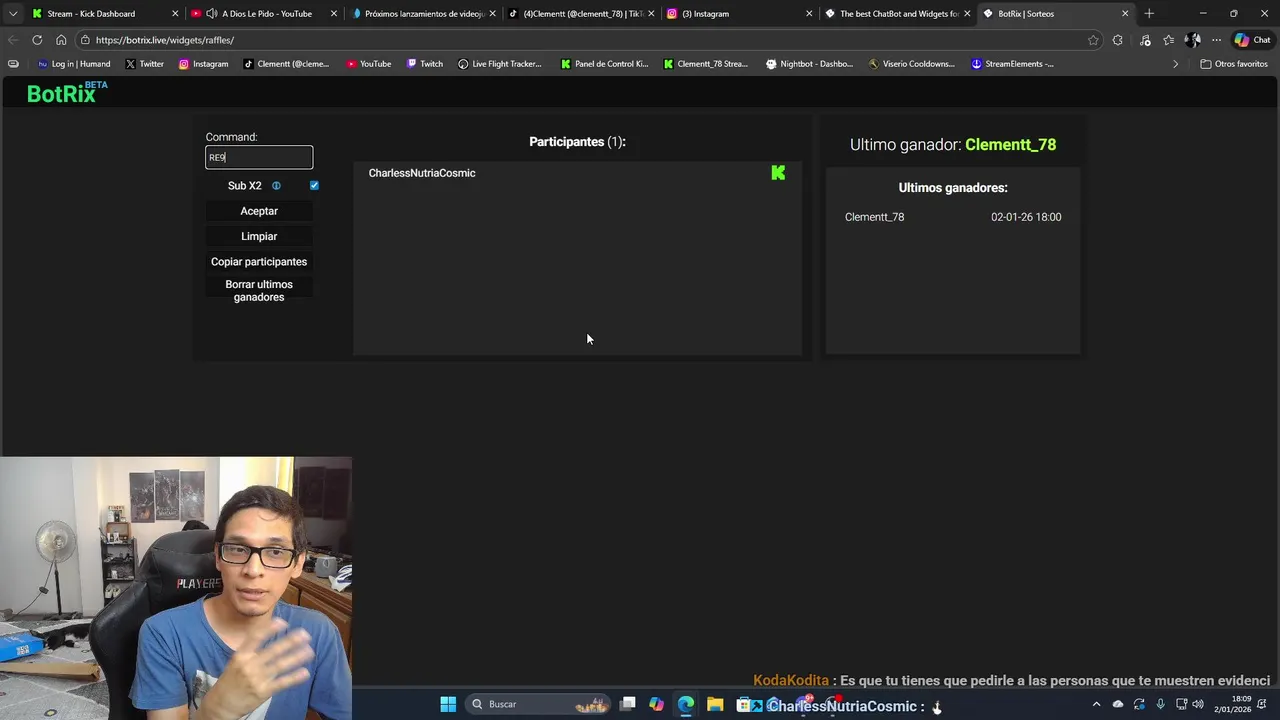Expand the hidden bookmarks chevron
The width and height of the screenshot is (1280, 720).
pyautogui.click(x=1175, y=64)
